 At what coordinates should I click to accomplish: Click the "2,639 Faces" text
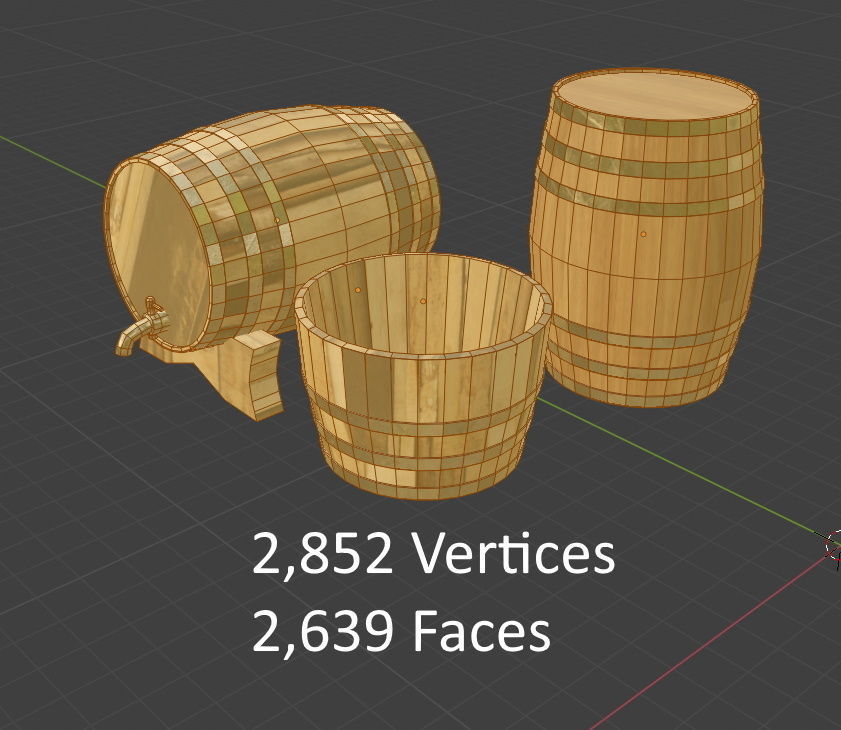point(401,631)
